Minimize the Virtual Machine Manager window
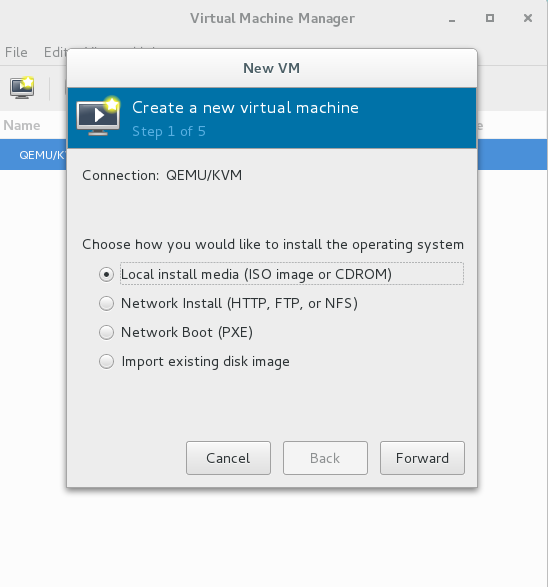 point(452,19)
